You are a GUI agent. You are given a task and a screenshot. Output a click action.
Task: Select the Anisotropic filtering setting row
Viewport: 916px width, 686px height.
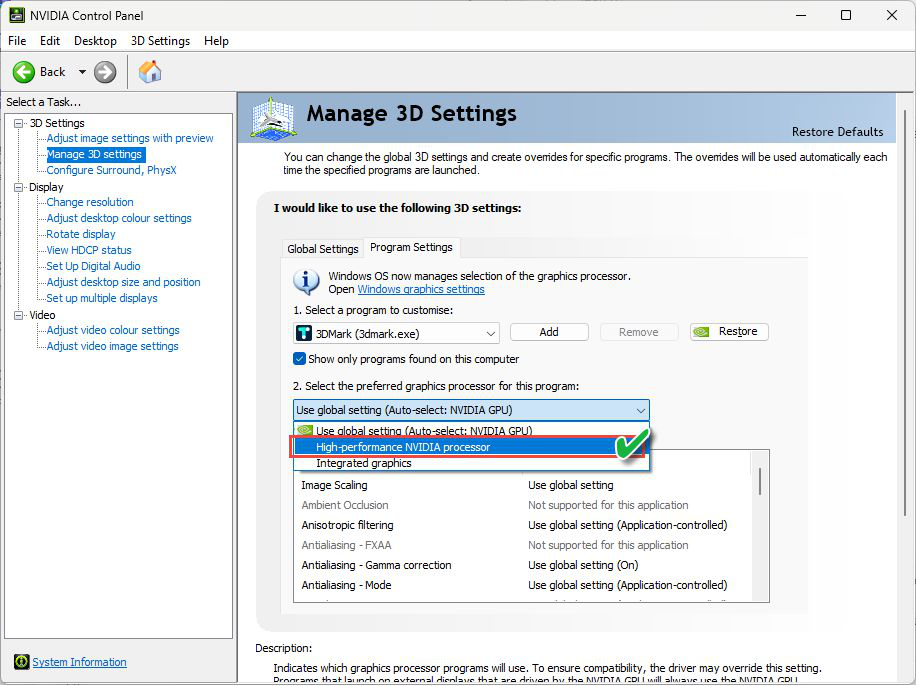[522, 525]
